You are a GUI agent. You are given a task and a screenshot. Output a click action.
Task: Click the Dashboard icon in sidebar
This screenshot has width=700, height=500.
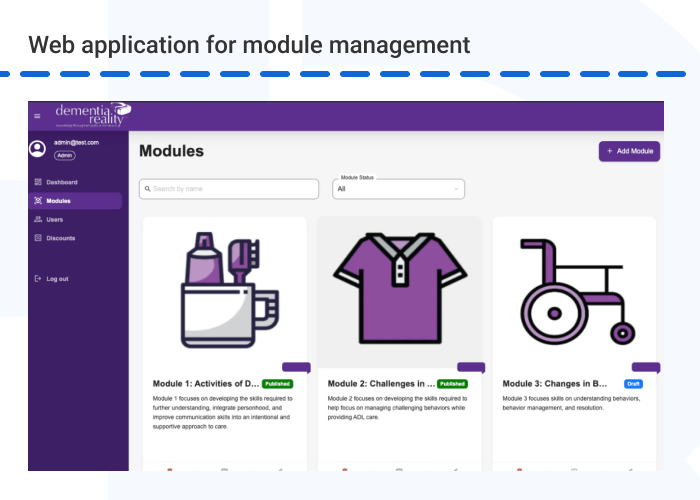coord(38,182)
